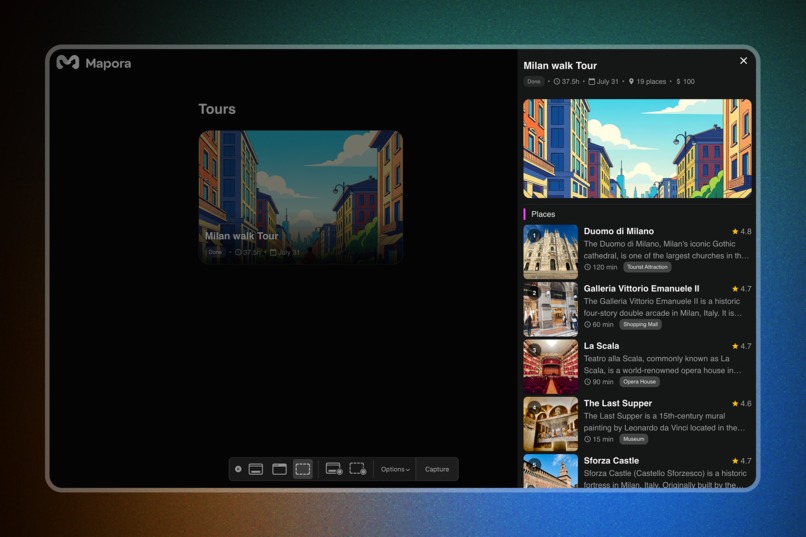This screenshot has height=537, width=806.
Task: Click the Done status badge in panel header
Action: pos(534,81)
